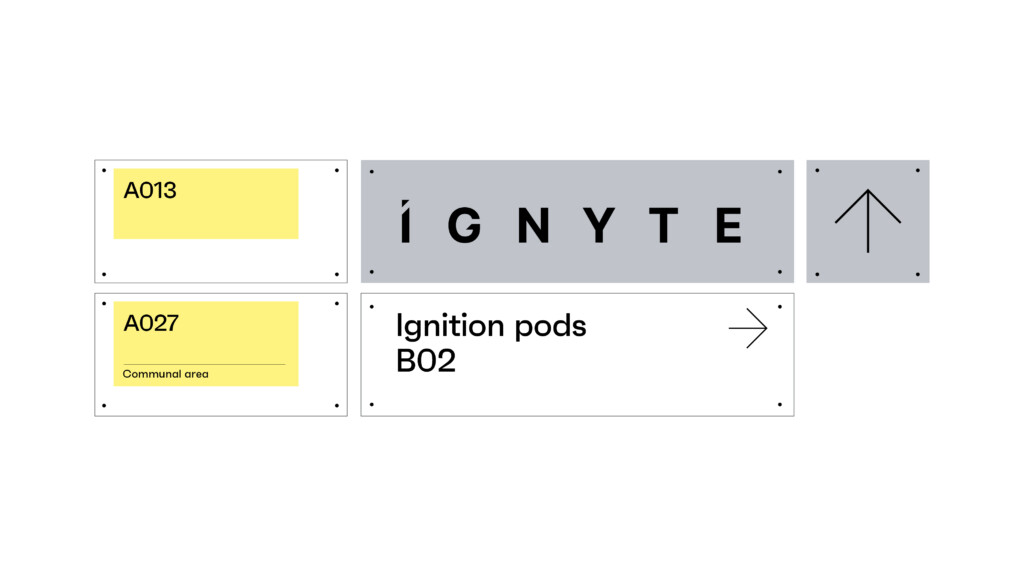Select the letter N in the IGNYTE logo
1024x576 pixels.
click(533, 225)
